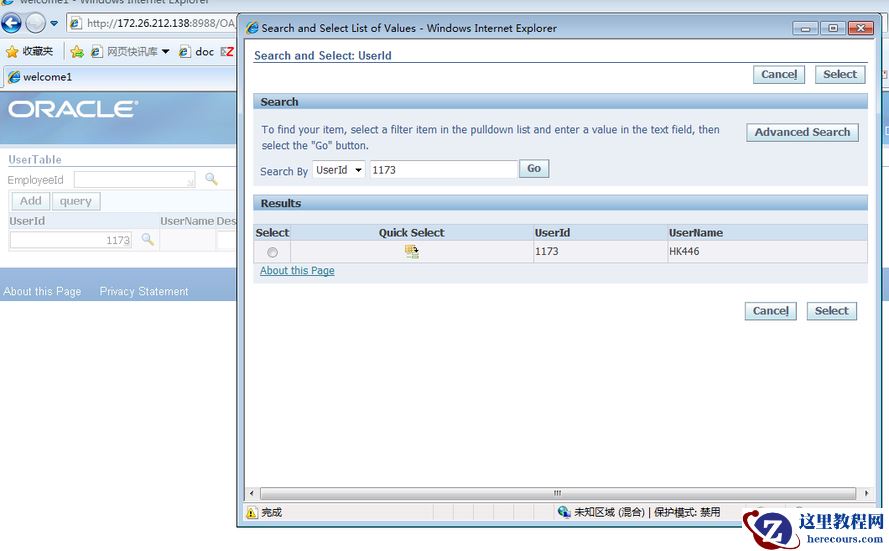Click the UserId field showing 1173 in main window
Image resolution: width=889 pixels, height=551 pixels.
pyautogui.click(x=71, y=240)
